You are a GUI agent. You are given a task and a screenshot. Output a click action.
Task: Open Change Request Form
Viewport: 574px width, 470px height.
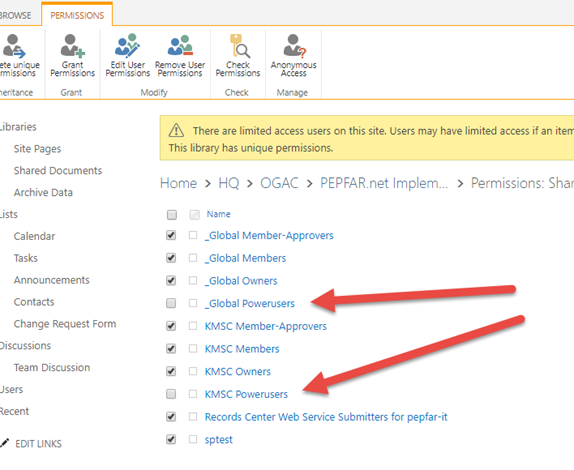point(65,324)
